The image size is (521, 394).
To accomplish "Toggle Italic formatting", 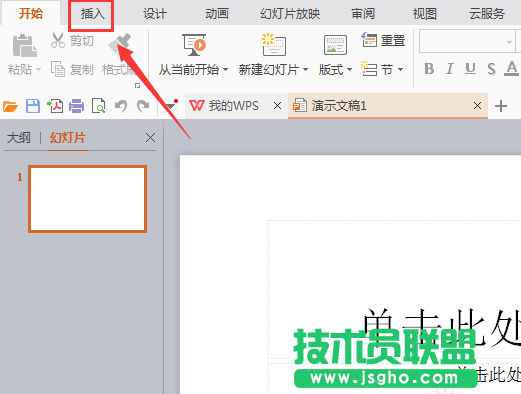I will [x=450, y=69].
